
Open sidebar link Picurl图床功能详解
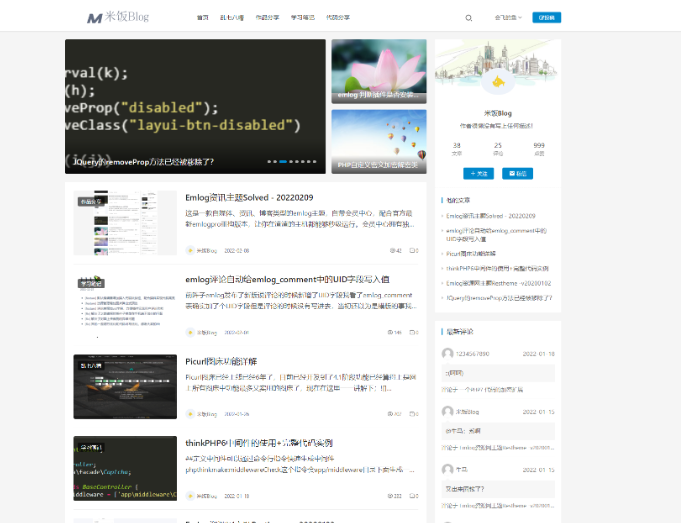(x=471, y=254)
